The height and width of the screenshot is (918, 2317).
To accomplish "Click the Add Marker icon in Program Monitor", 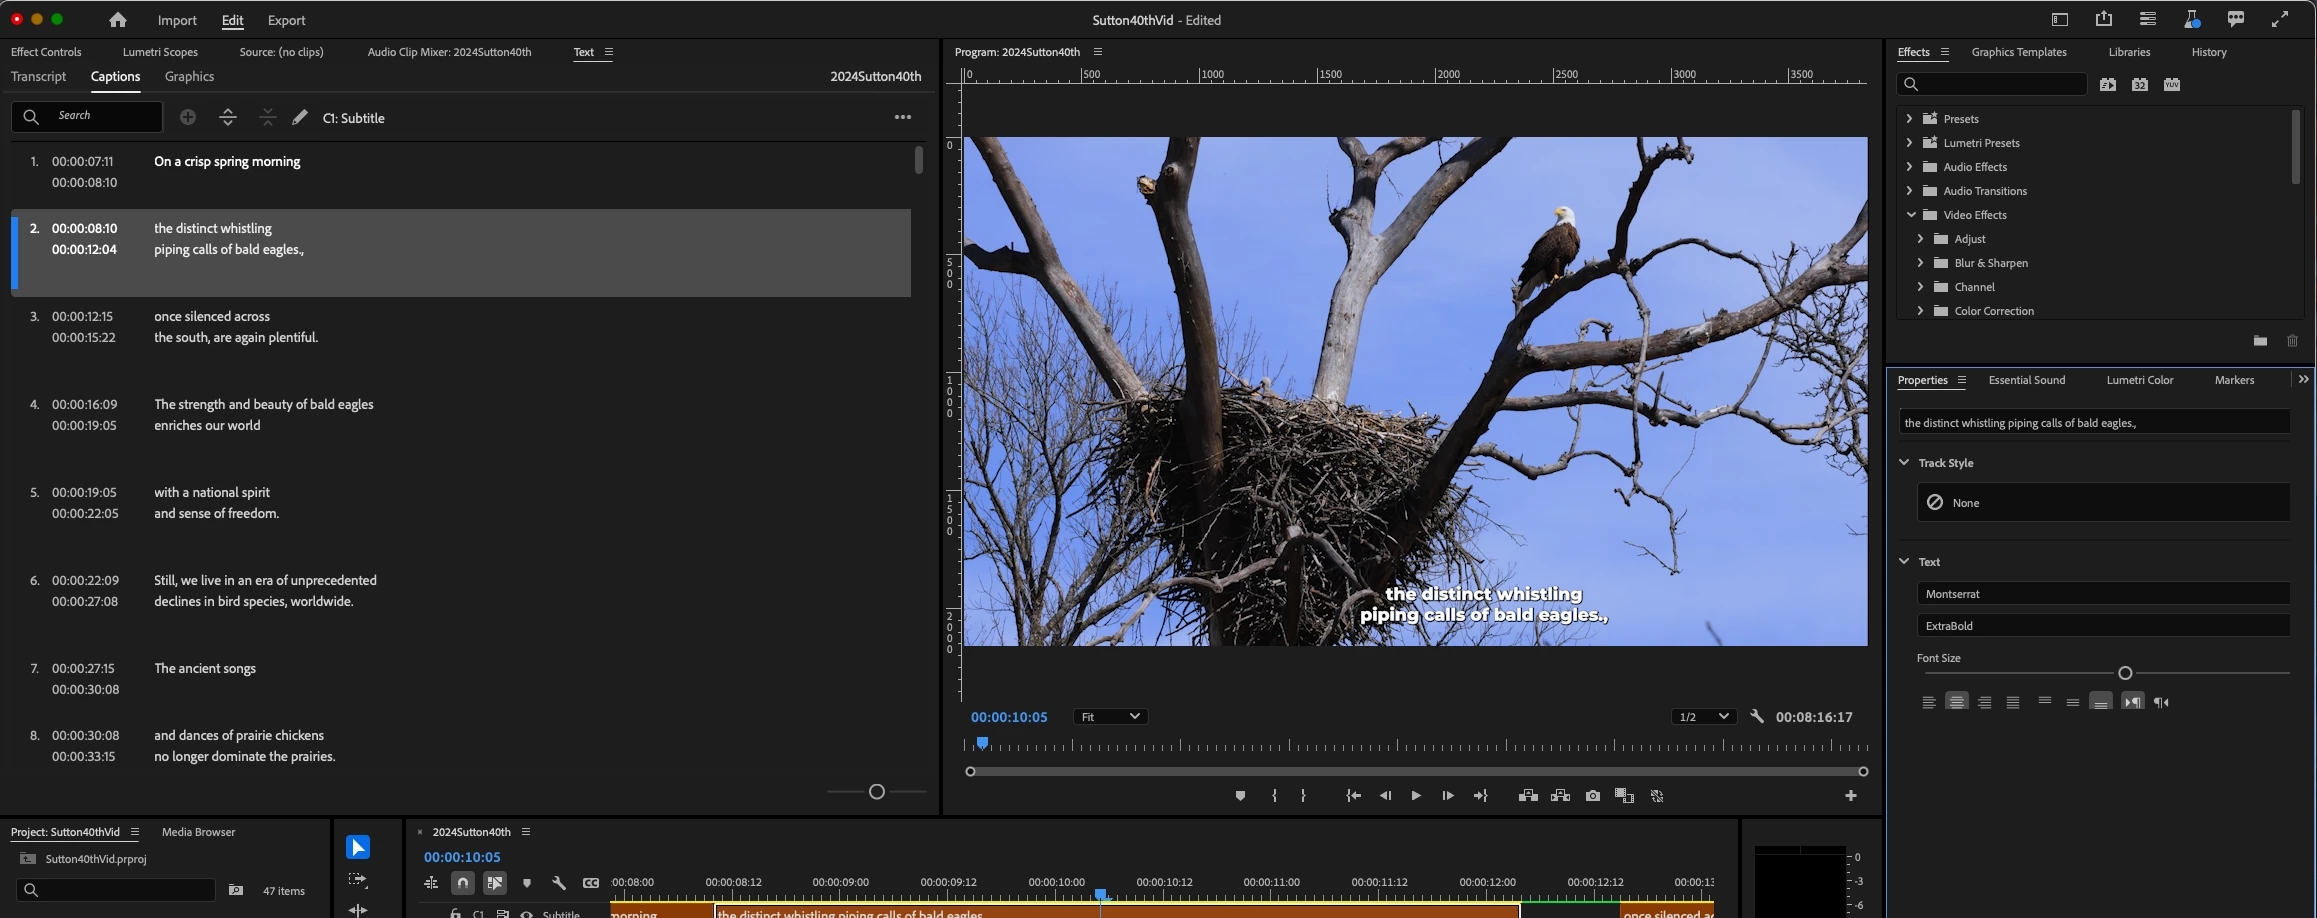I will [1240, 796].
